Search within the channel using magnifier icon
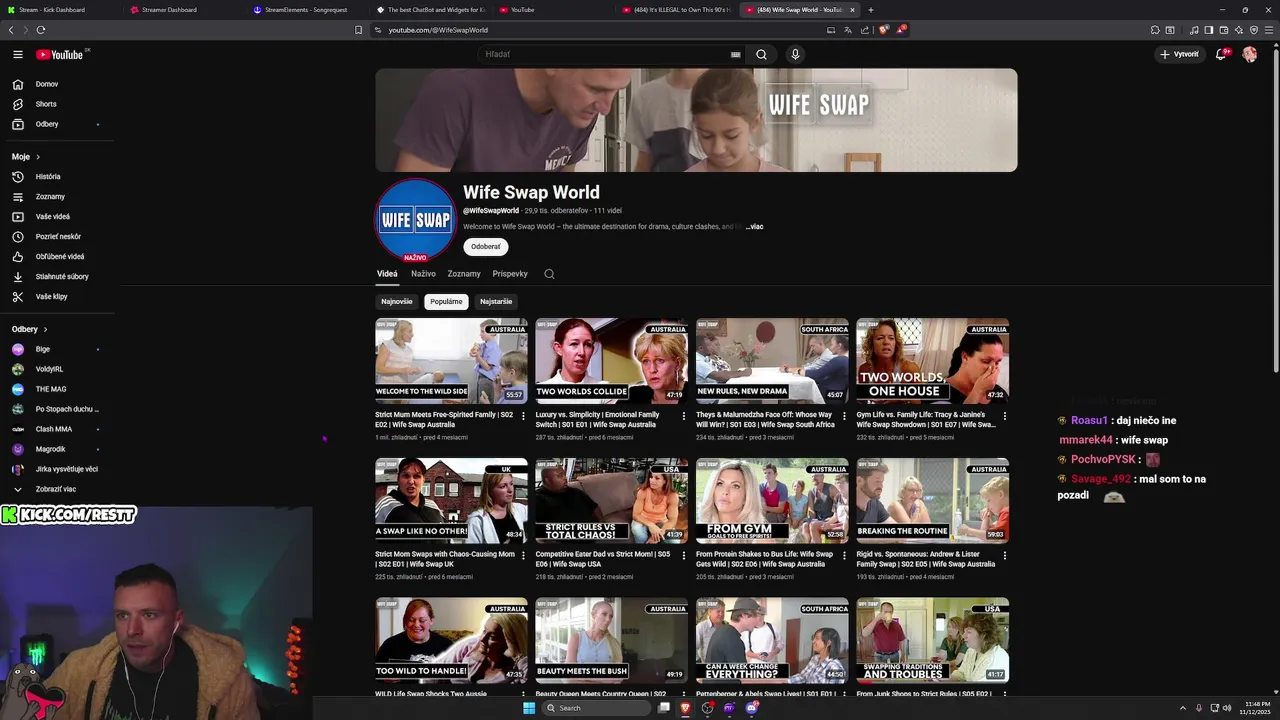This screenshot has width=1280, height=720. click(549, 274)
